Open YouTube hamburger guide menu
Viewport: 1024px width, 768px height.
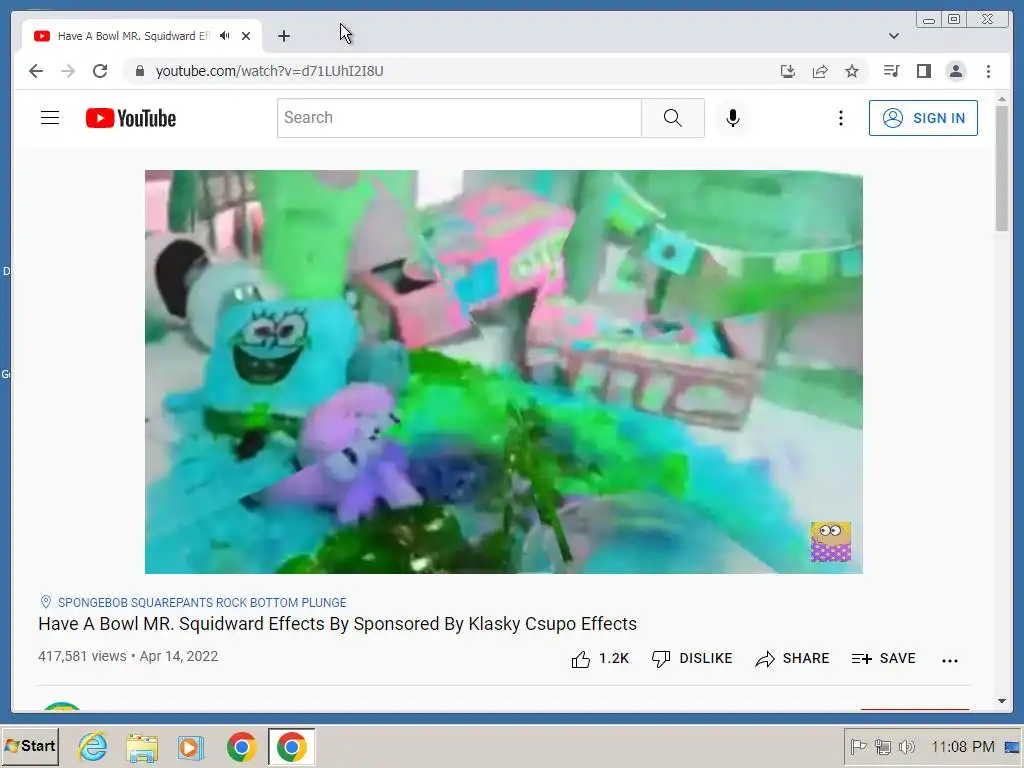point(50,118)
